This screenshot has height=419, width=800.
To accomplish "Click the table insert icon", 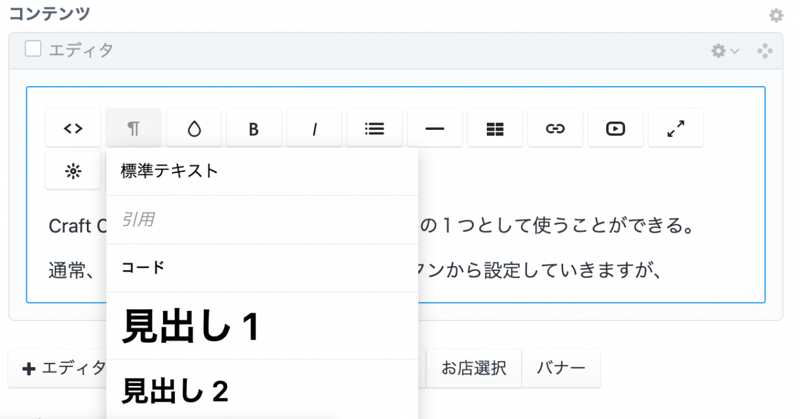I will (x=495, y=128).
